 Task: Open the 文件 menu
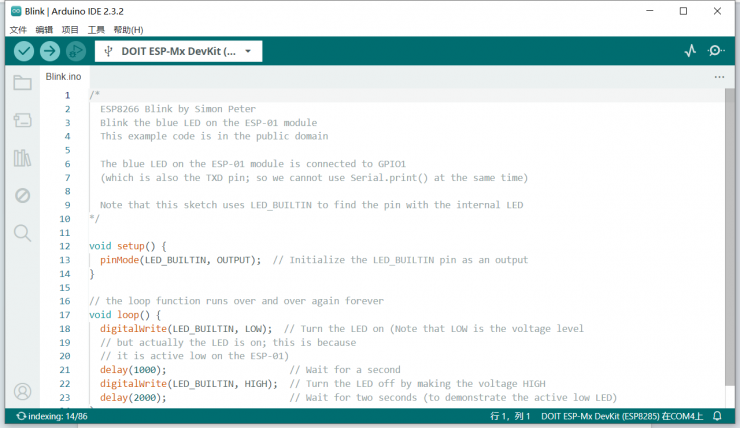click(x=18, y=30)
